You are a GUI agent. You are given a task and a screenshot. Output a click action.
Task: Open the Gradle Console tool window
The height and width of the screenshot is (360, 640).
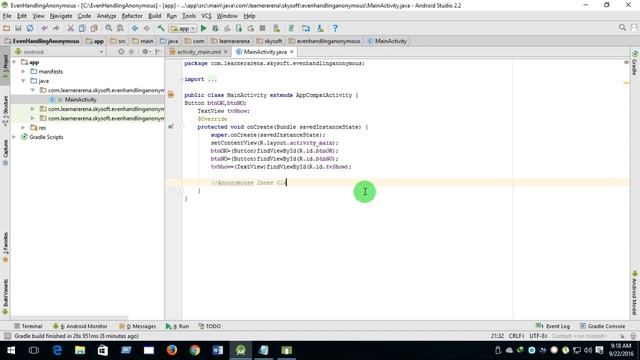[x=602, y=326]
